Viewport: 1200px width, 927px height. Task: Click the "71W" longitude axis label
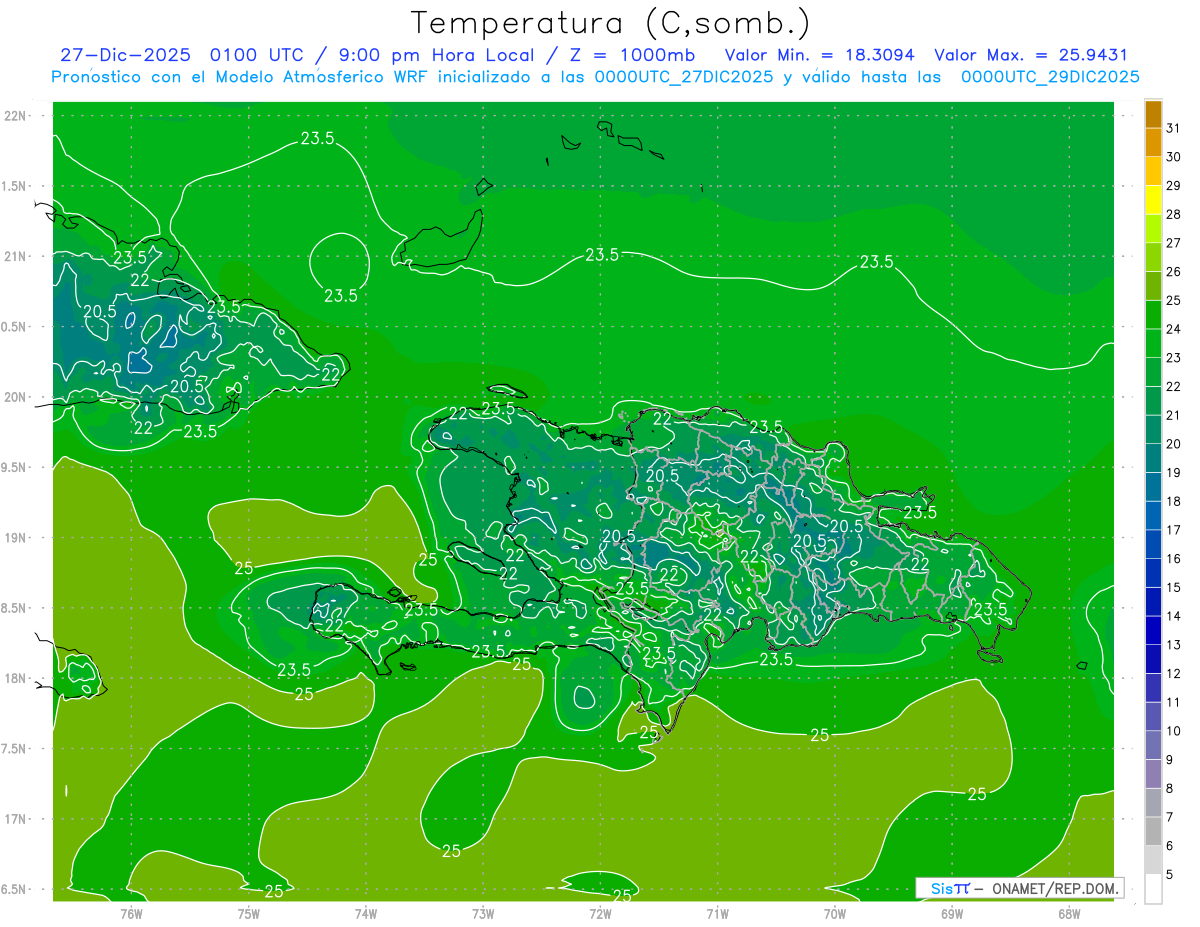click(x=717, y=914)
